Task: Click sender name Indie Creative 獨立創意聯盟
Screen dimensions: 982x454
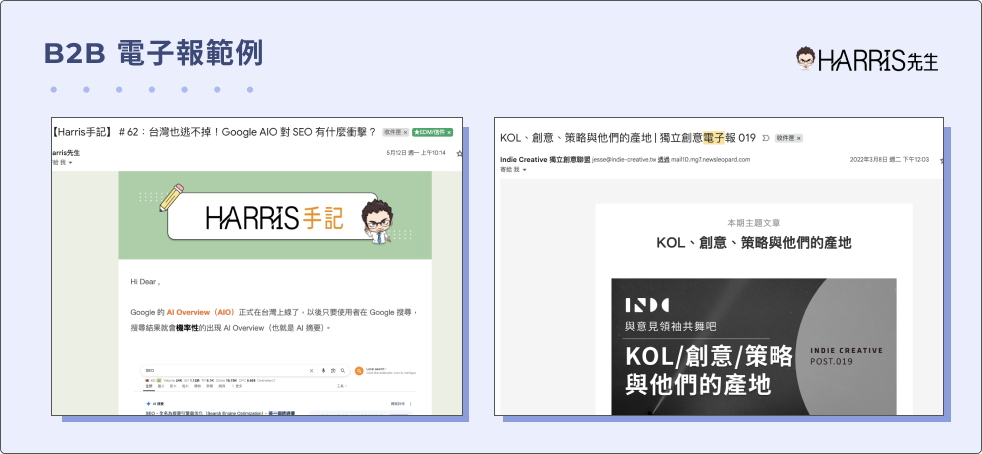Action: (x=545, y=160)
